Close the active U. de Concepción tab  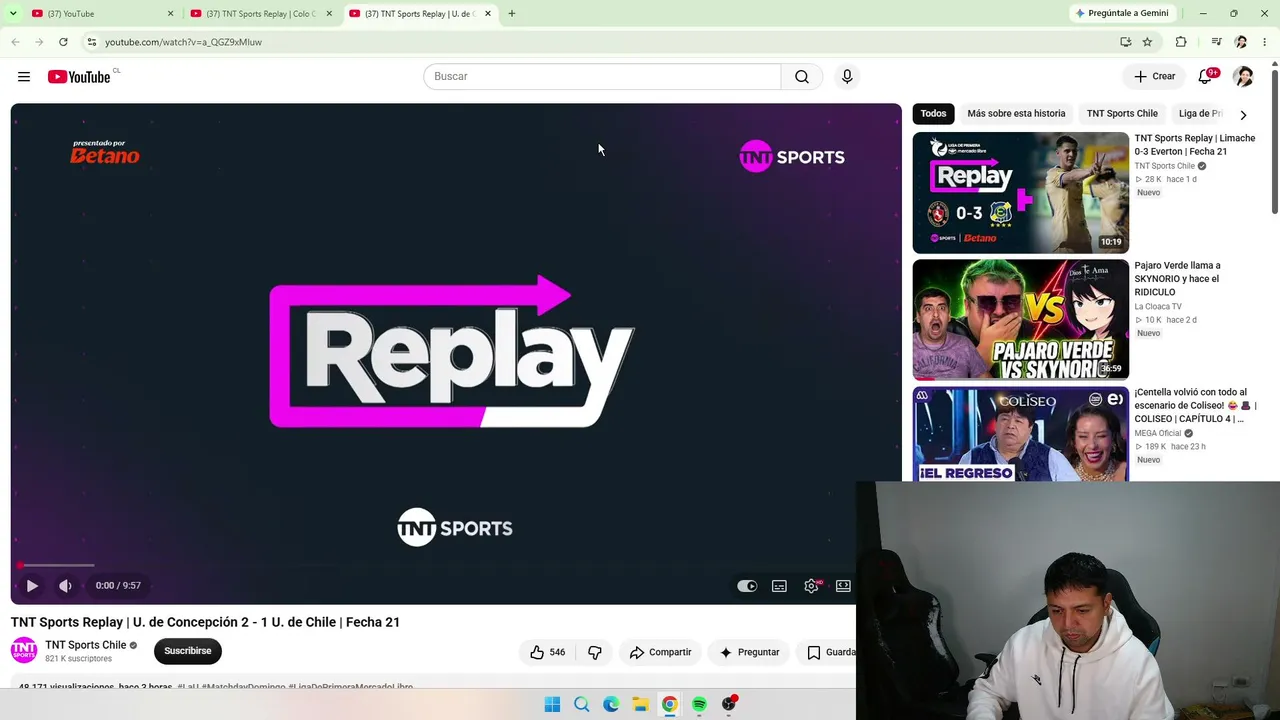coord(488,14)
